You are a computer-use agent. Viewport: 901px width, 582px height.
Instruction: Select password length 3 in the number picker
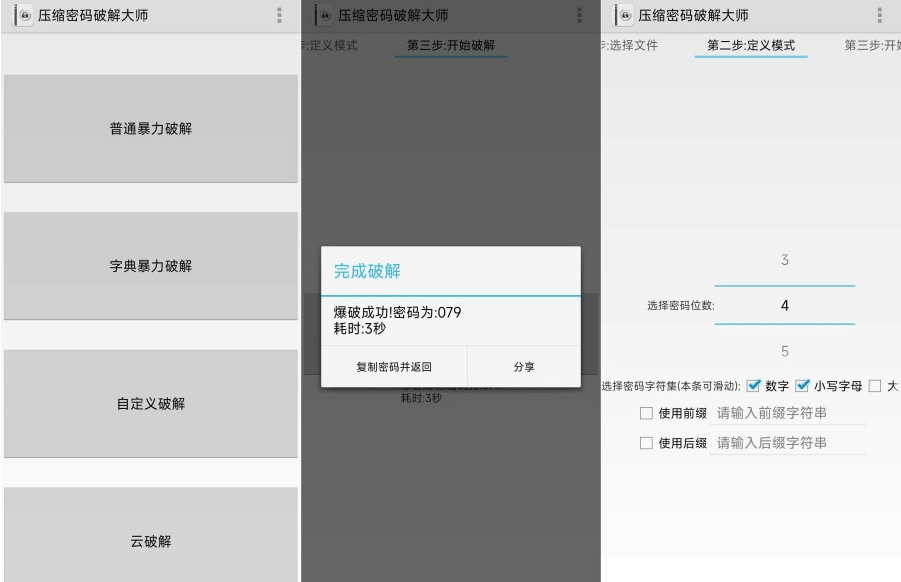point(784,260)
